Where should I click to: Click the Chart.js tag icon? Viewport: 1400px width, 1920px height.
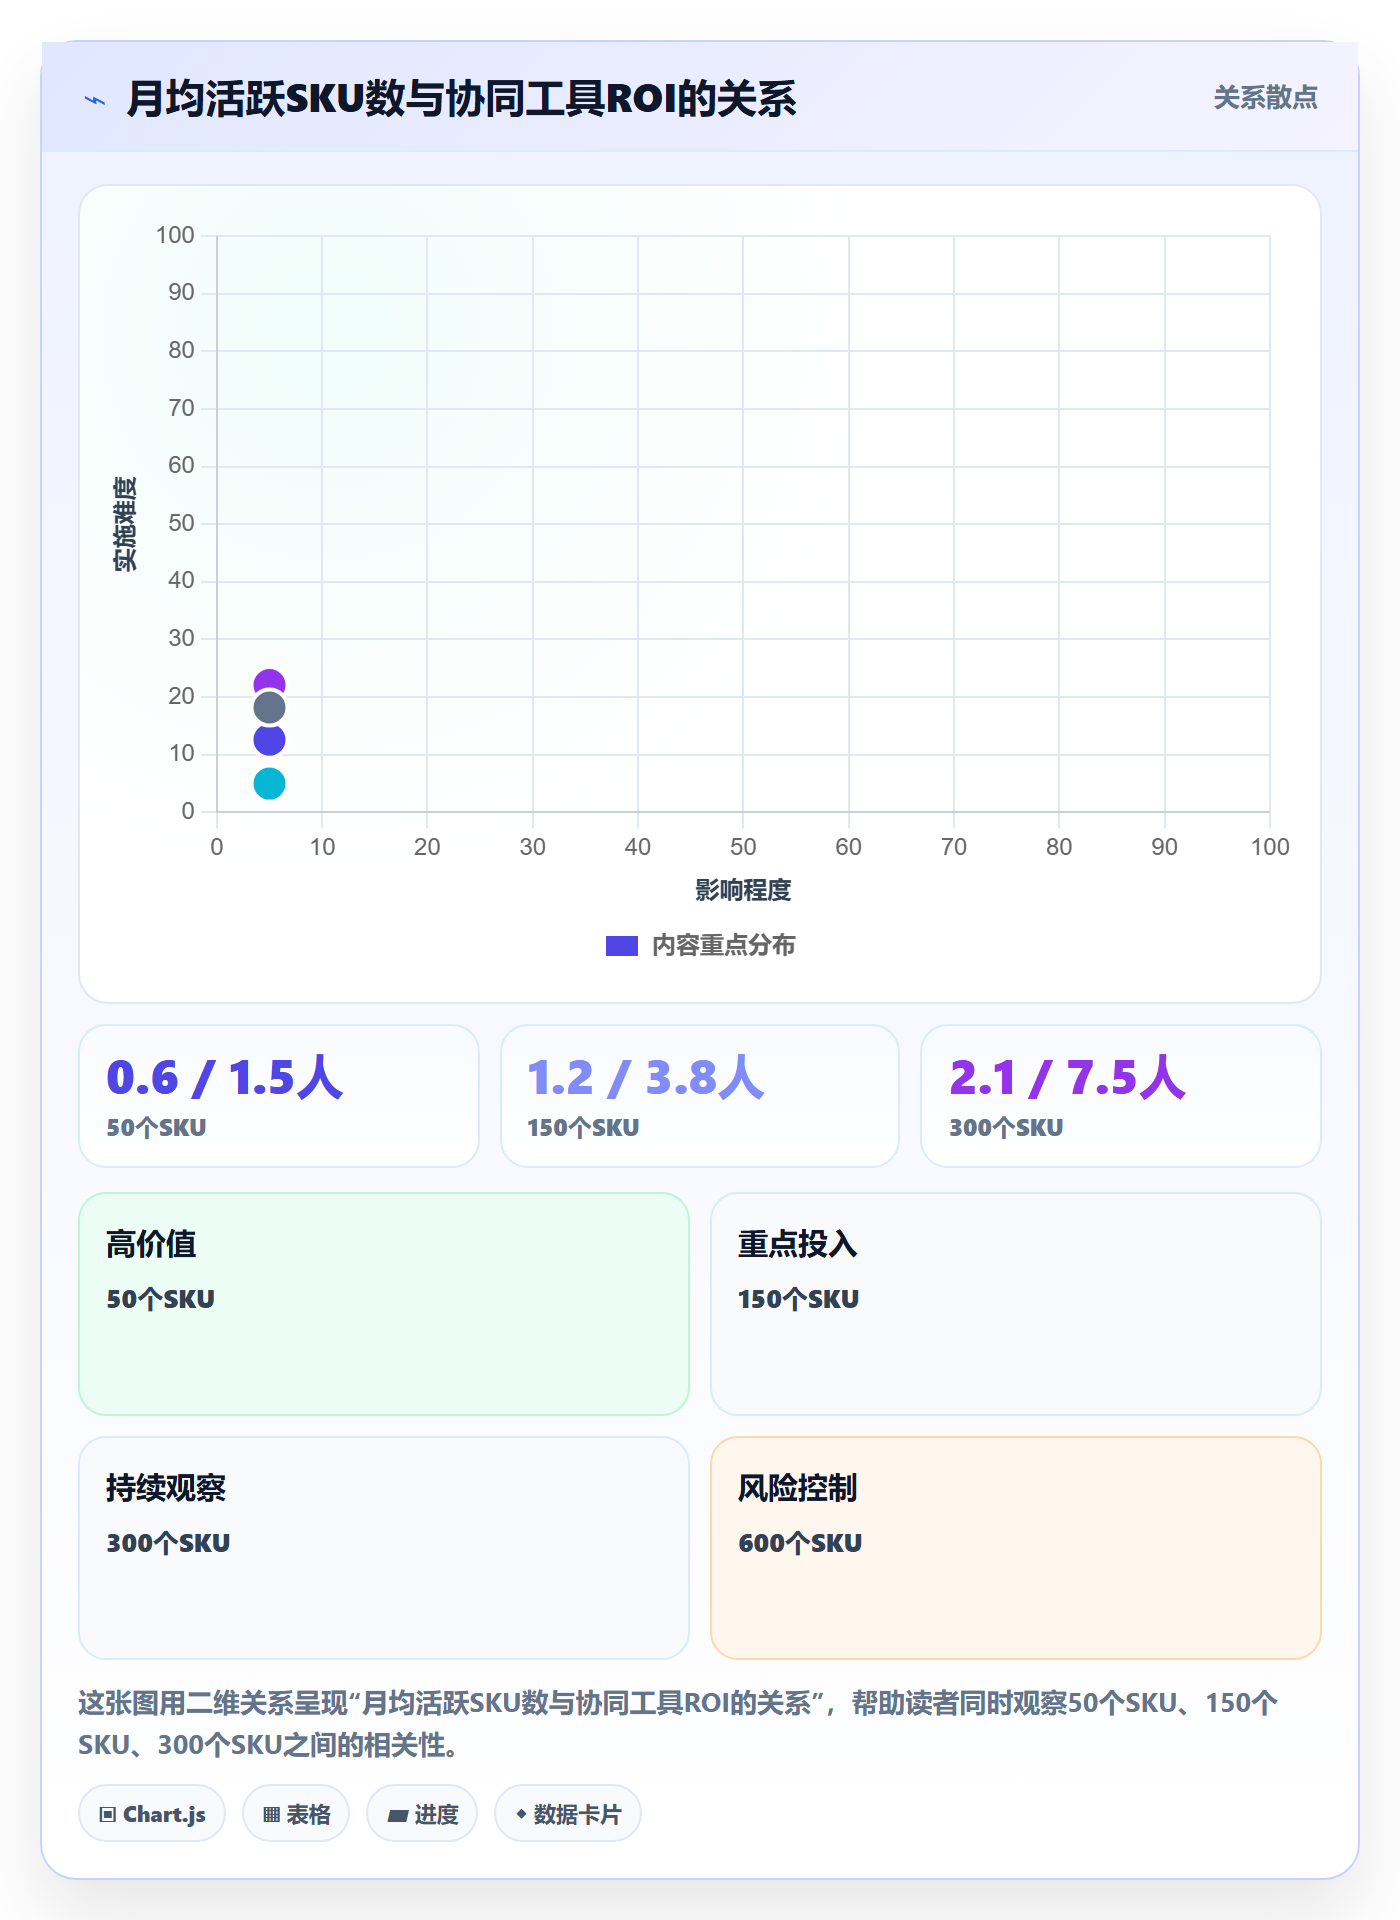108,1814
